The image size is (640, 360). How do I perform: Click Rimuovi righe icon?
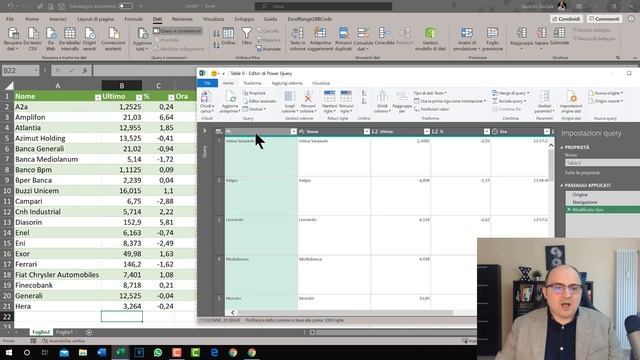[x=345, y=102]
